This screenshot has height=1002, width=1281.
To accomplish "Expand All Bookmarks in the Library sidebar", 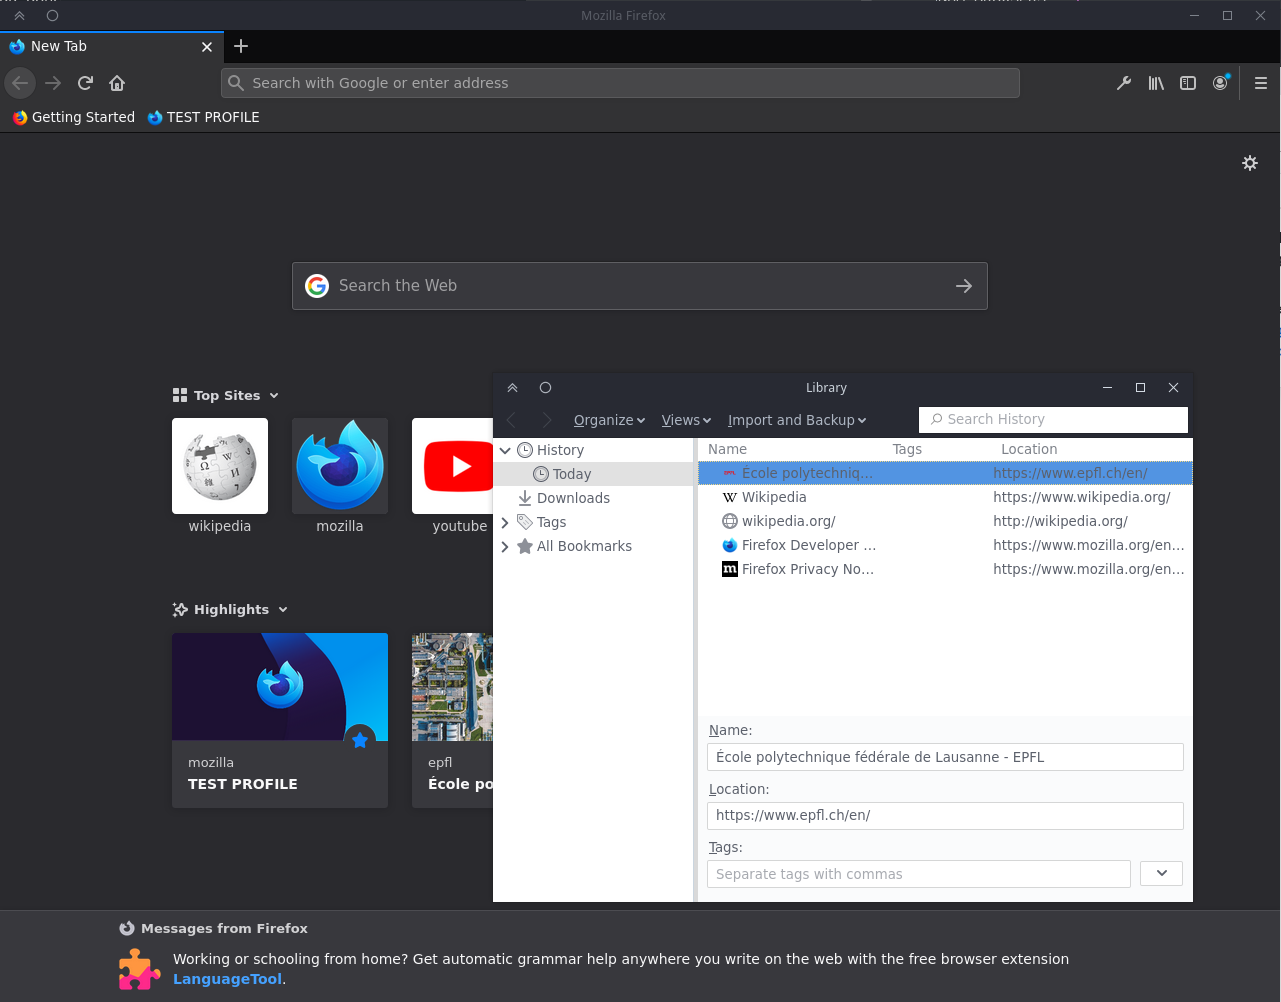I will 505,546.
